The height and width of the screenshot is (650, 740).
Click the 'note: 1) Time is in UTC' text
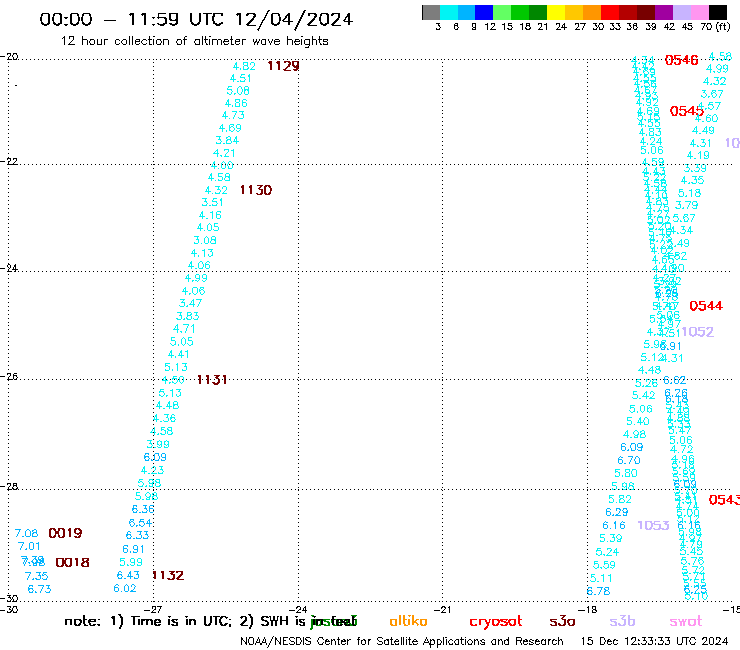pyautogui.click(x=148, y=621)
